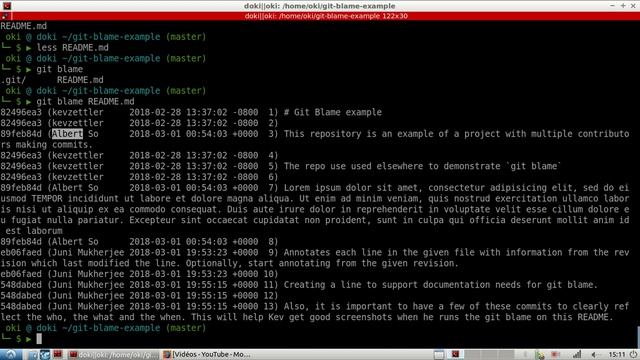Click the 'git blame README.md' command text
Image resolution: width=640 pixels, height=360 pixels.
(85, 102)
